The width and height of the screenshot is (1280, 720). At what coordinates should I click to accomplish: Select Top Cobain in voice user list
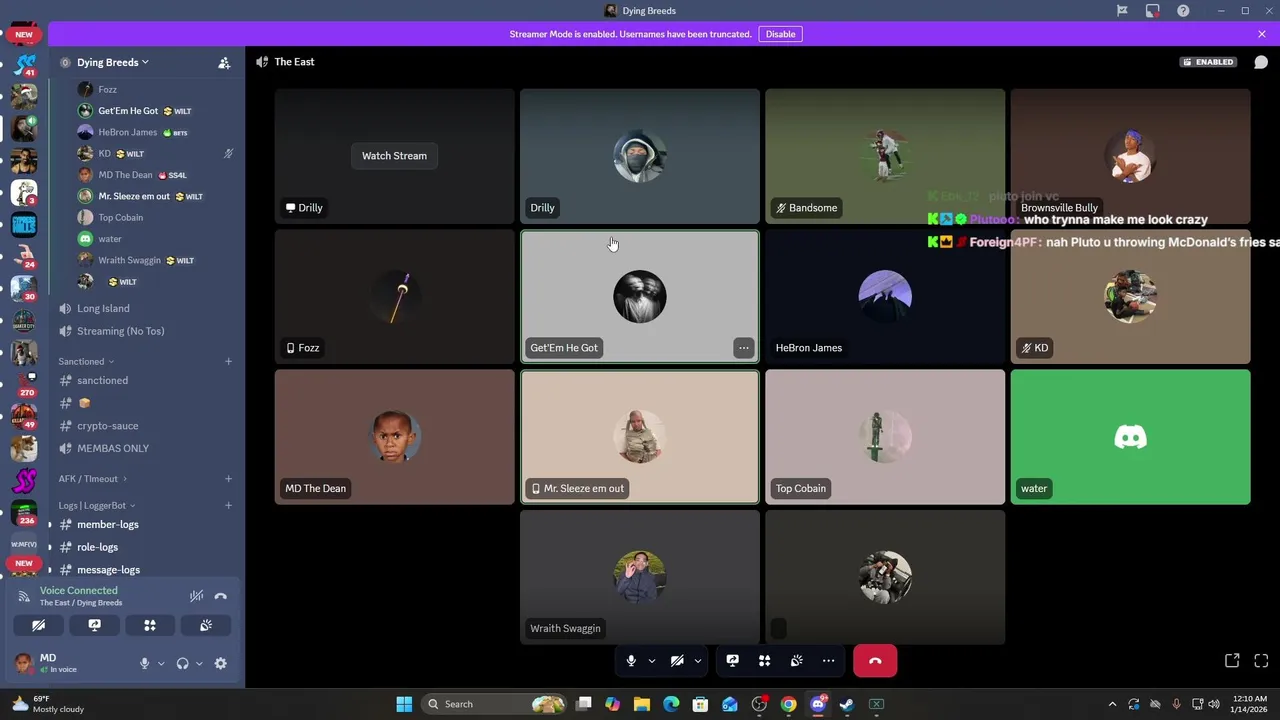pyautogui.click(x=120, y=217)
